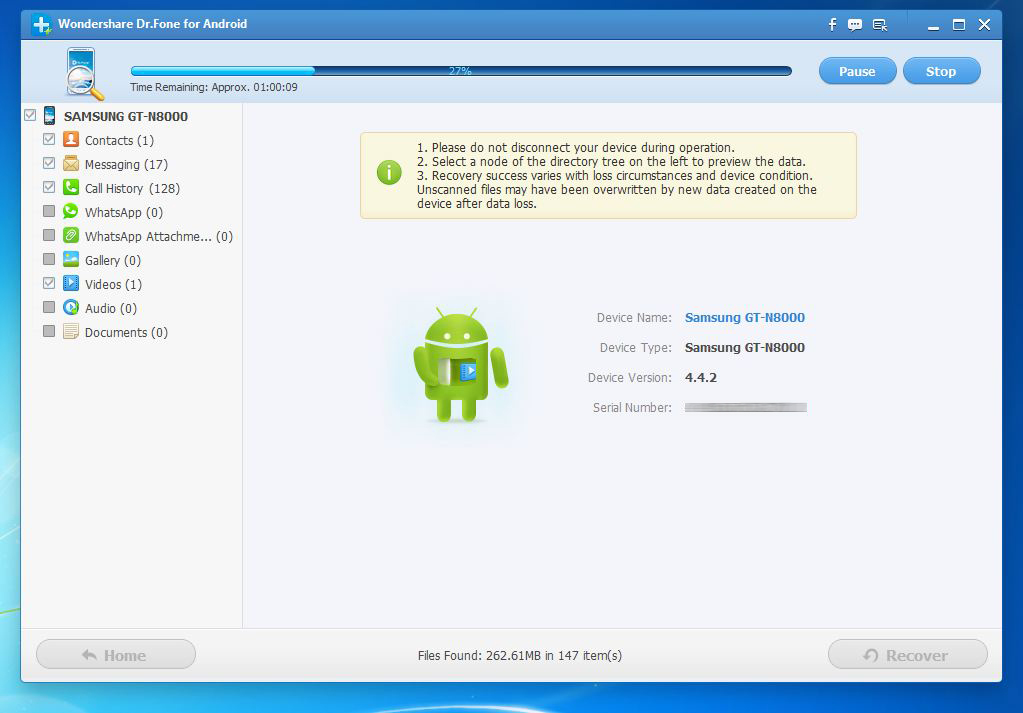Click the Audio icon
Viewport: 1023px width, 713px height.
(x=70, y=307)
